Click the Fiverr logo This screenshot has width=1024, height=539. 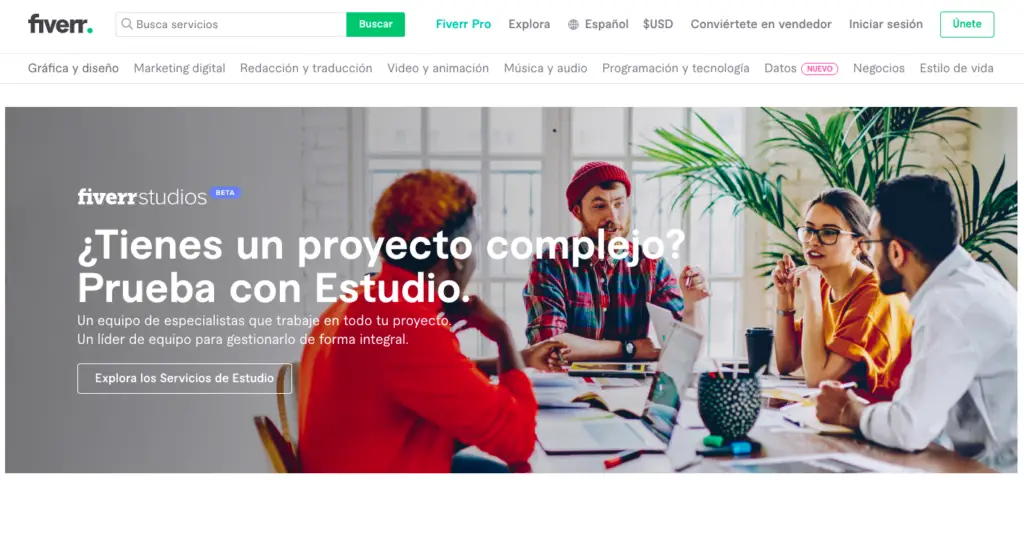(x=60, y=24)
